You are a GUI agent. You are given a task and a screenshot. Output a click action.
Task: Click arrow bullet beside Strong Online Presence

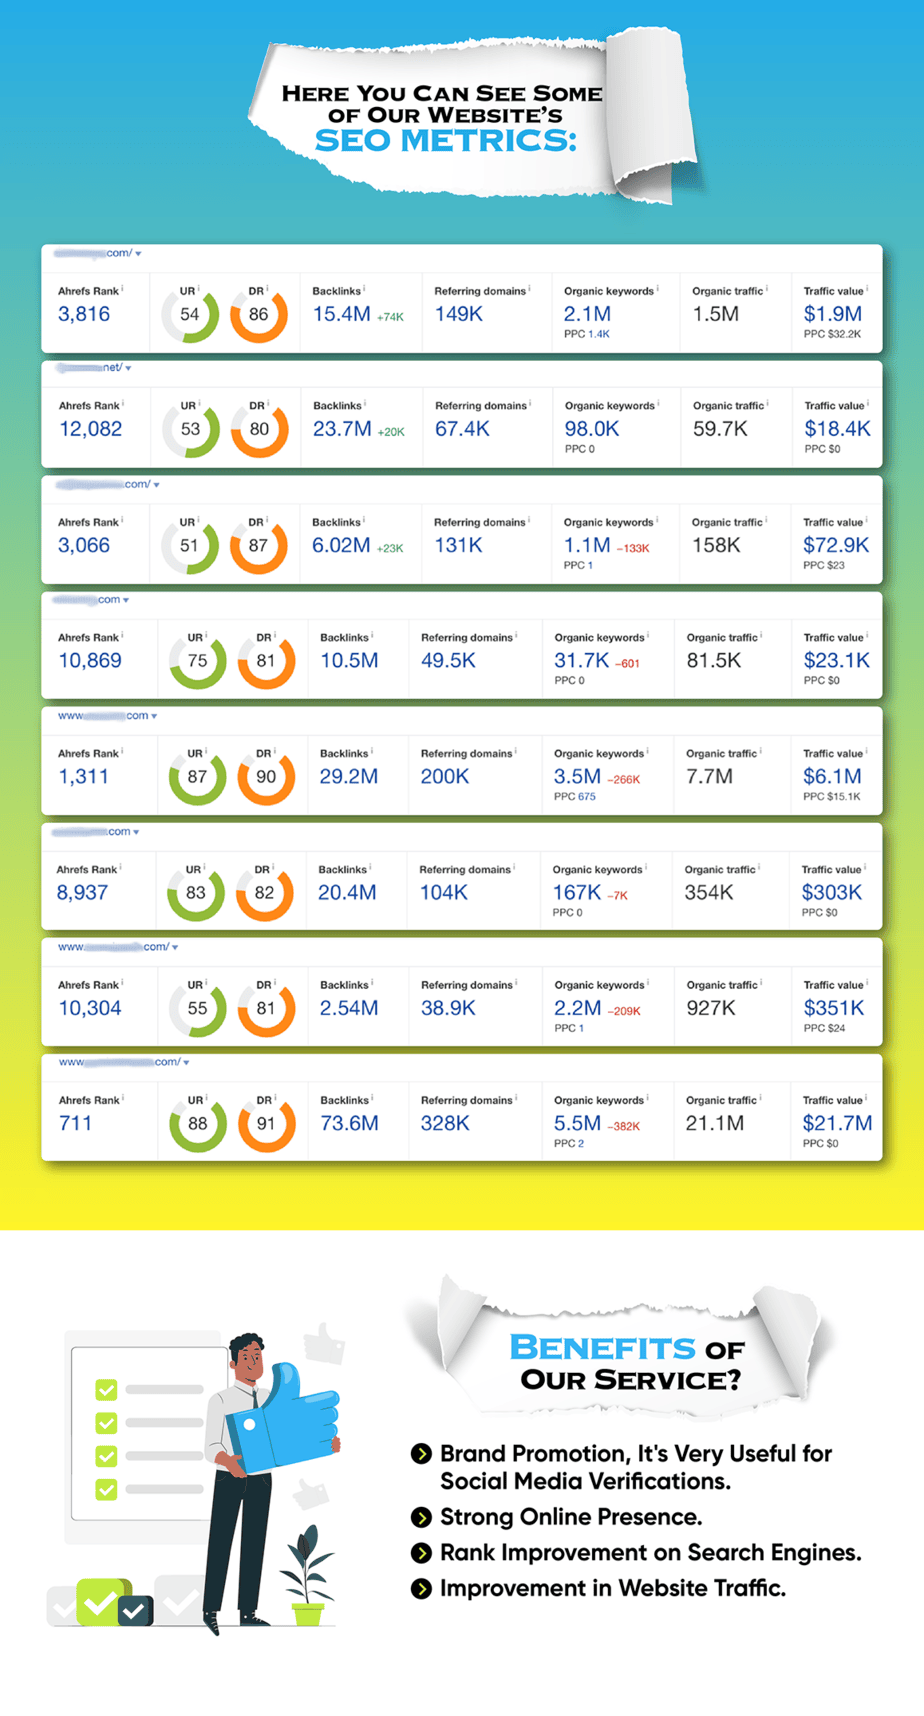(422, 1517)
